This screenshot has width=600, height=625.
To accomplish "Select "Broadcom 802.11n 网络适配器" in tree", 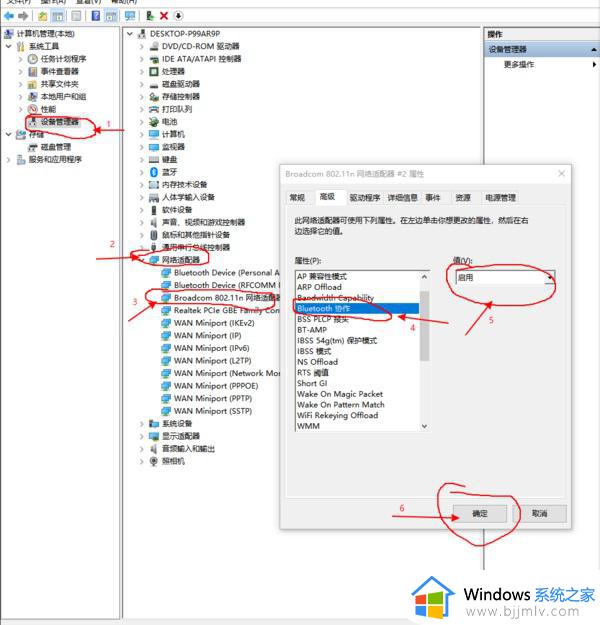I will pyautogui.click(x=226, y=298).
